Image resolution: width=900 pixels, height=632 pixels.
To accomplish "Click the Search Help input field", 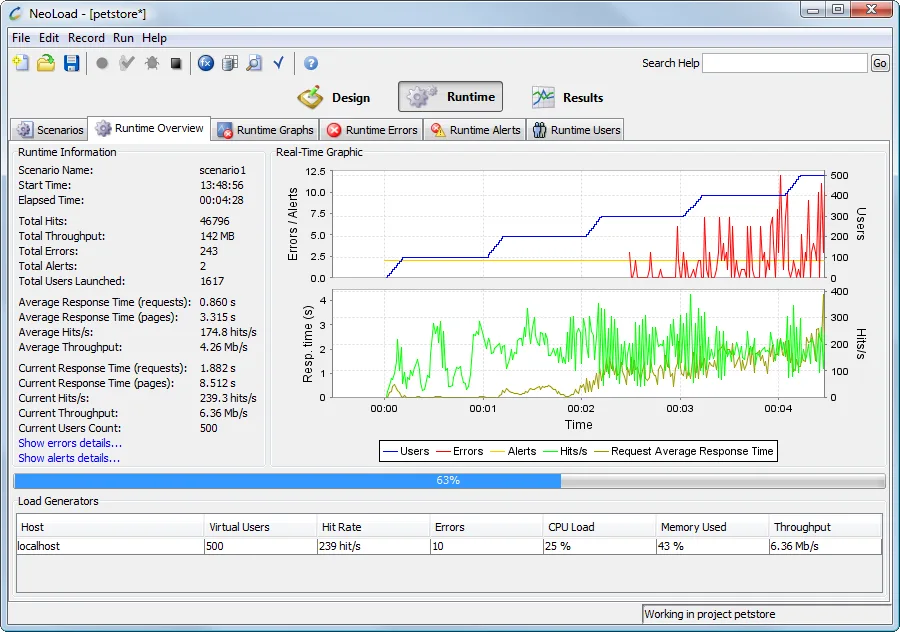I will click(785, 63).
